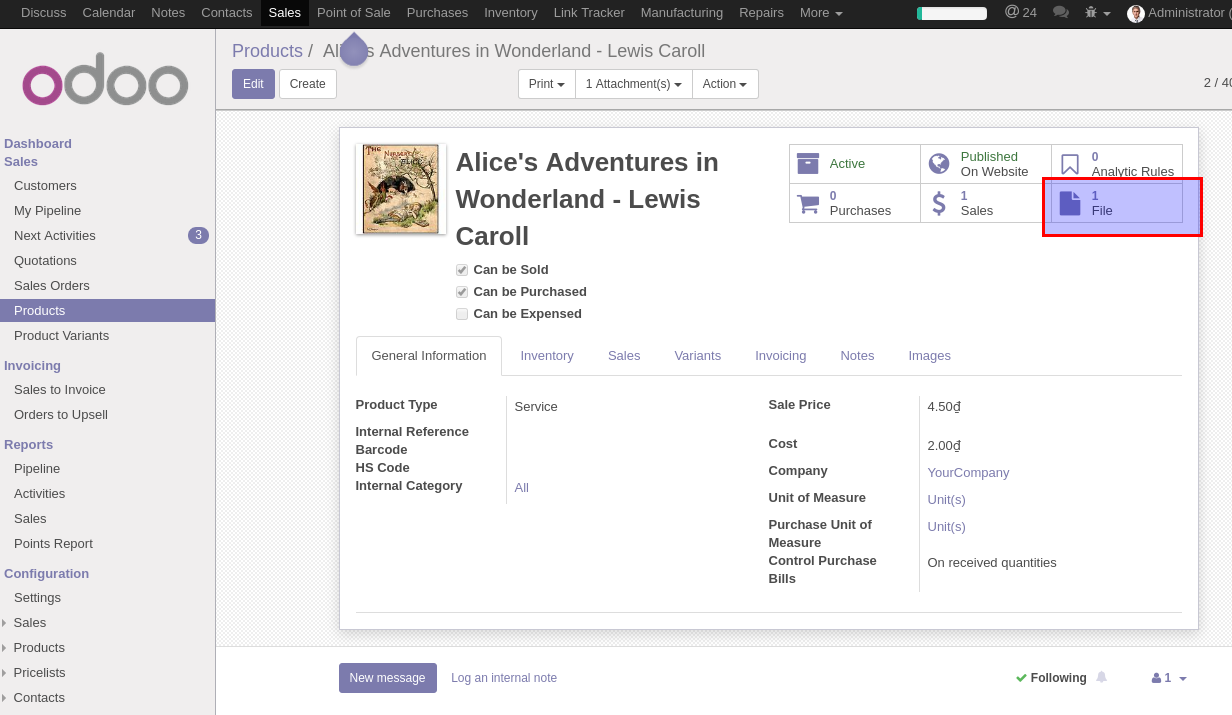The image size is (1232, 715).
Task: Switch to the Invoicing tab
Action: pos(781,356)
